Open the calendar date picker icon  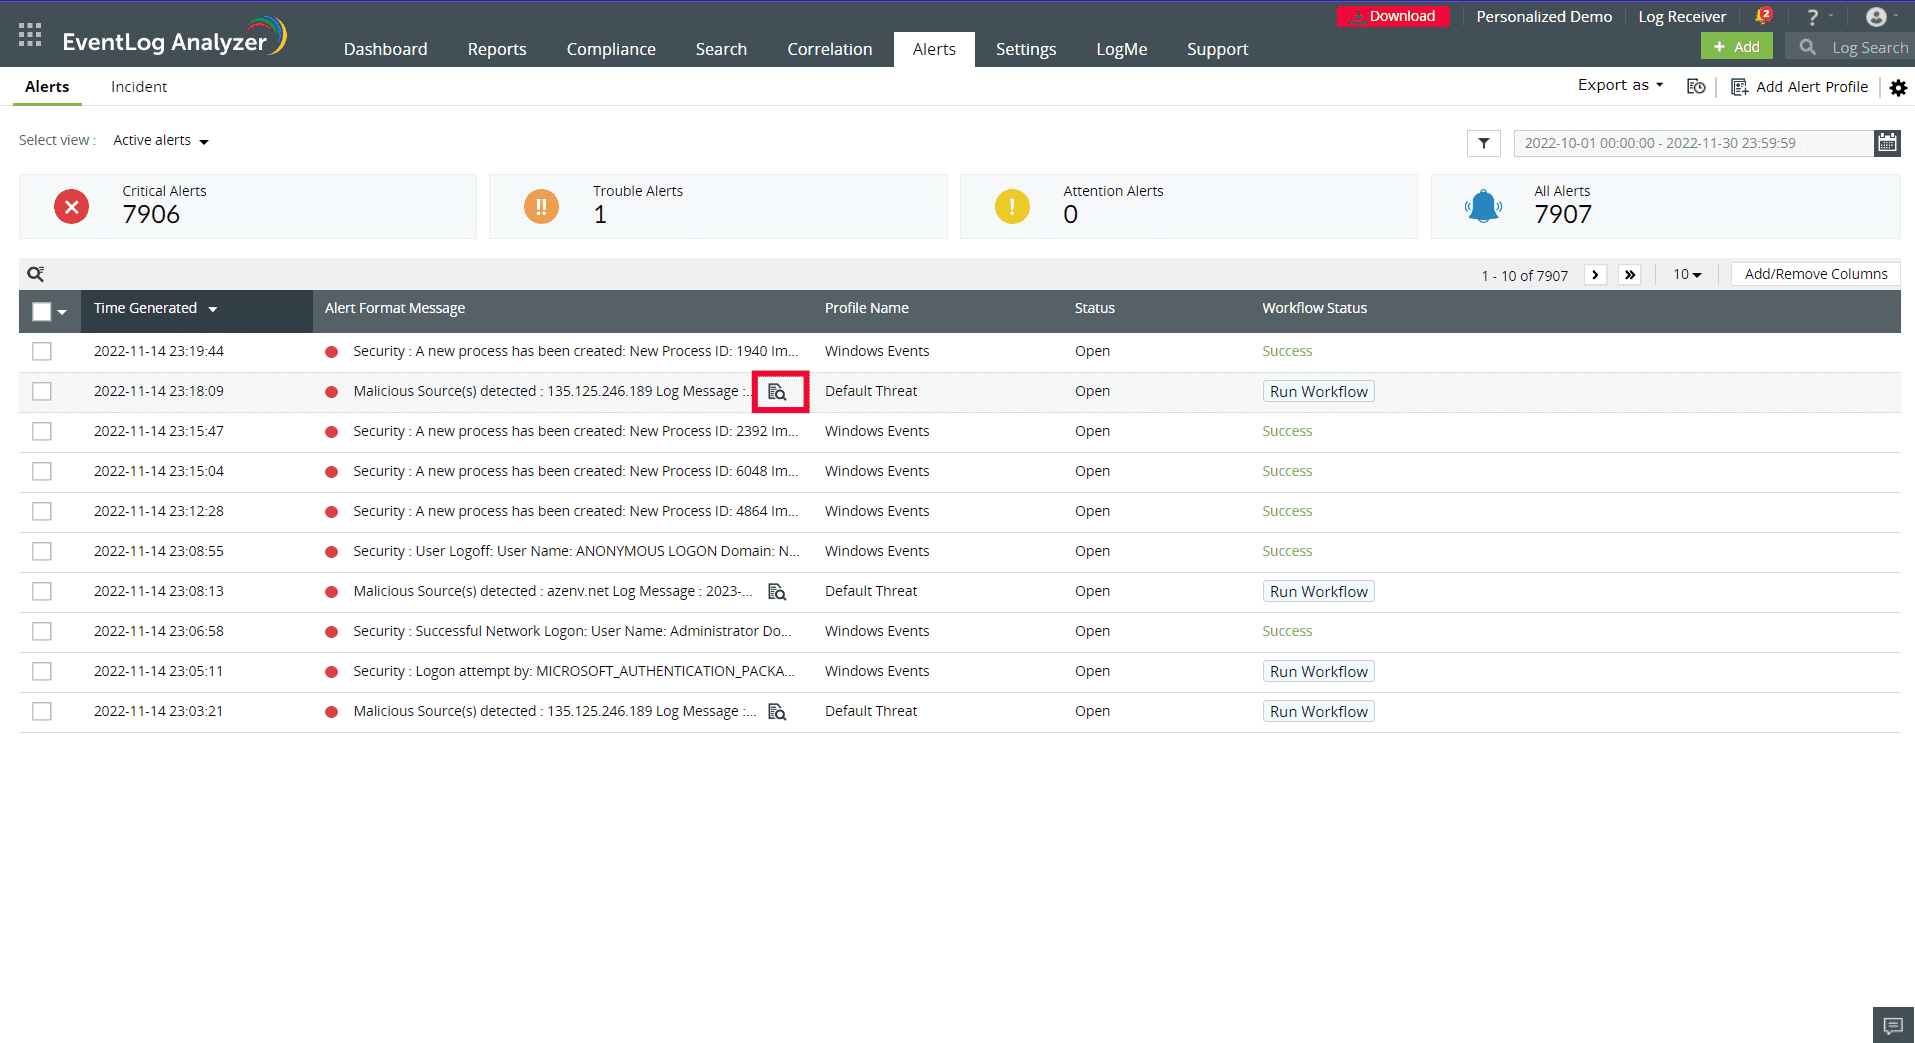pyautogui.click(x=1887, y=143)
